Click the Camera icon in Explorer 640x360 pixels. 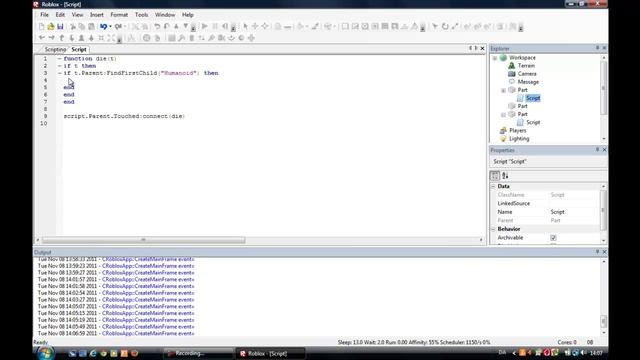click(x=511, y=73)
